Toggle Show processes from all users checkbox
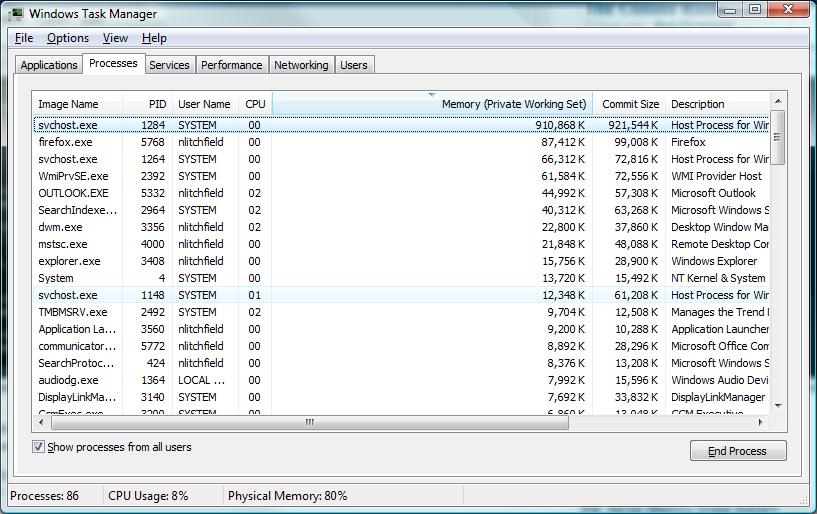 (x=39, y=447)
